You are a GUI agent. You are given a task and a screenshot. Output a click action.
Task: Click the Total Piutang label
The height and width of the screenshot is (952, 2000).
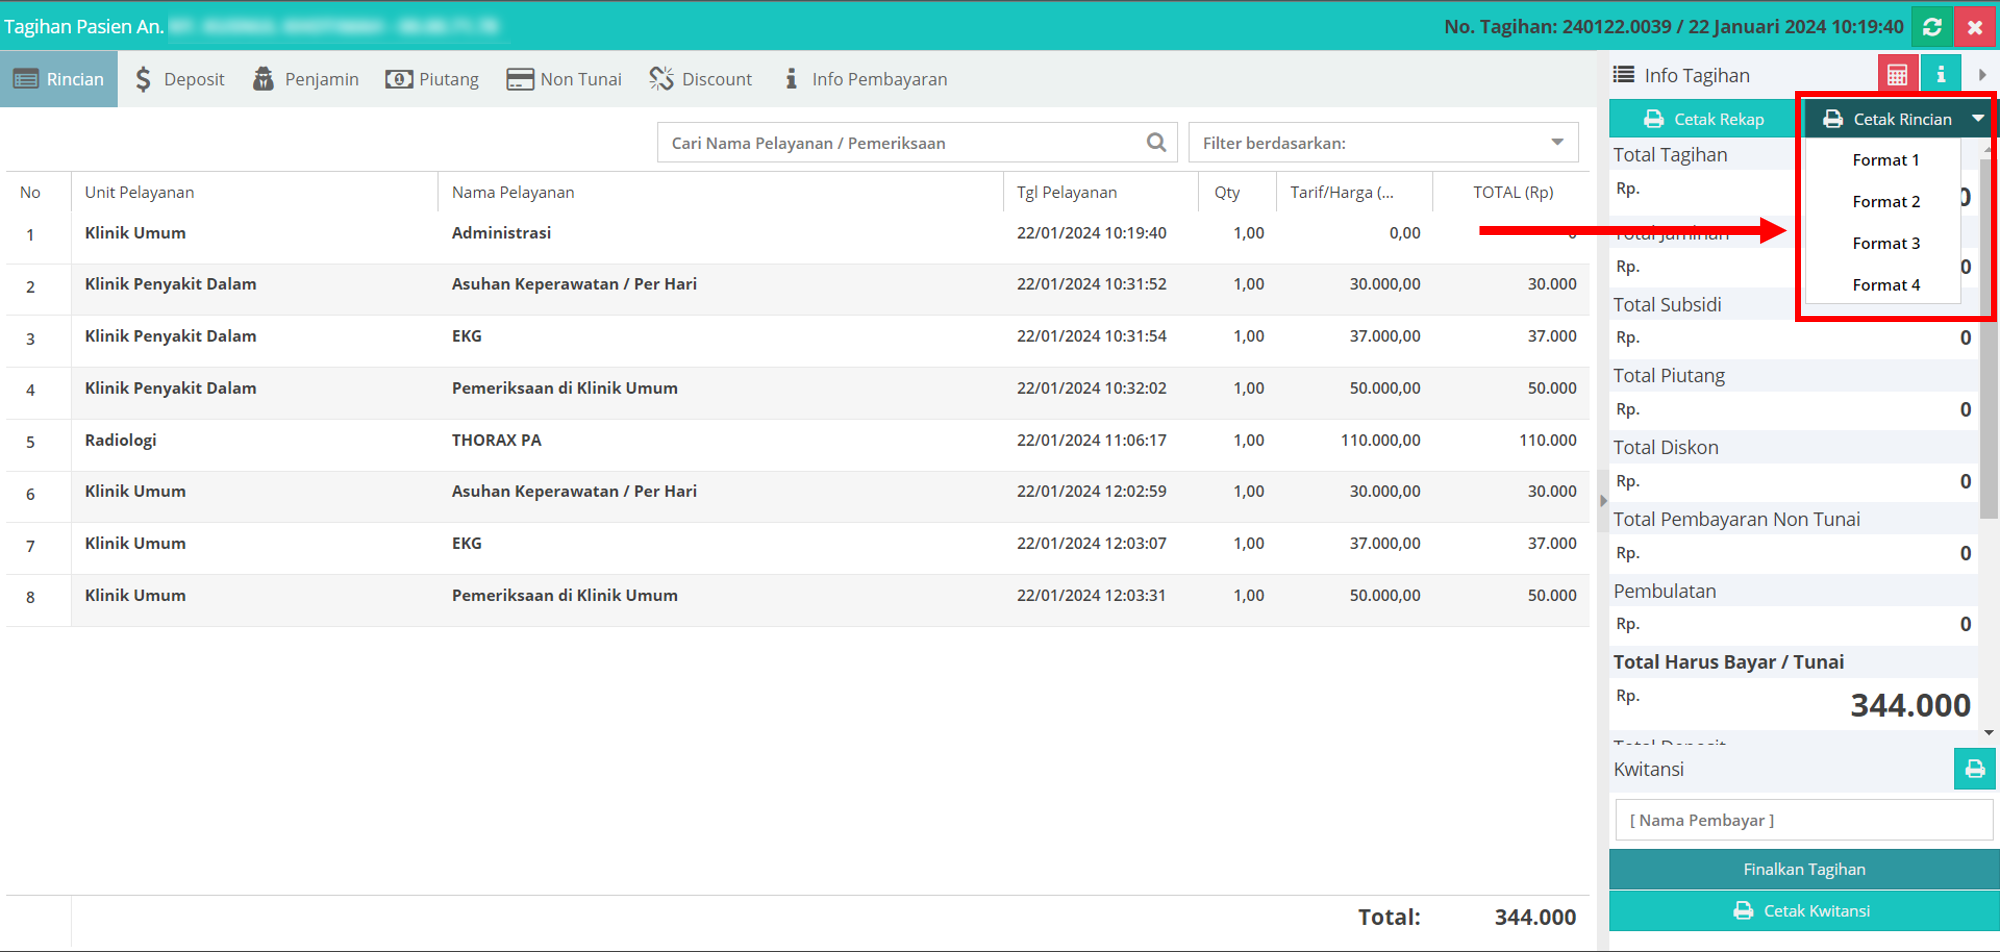point(1669,376)
